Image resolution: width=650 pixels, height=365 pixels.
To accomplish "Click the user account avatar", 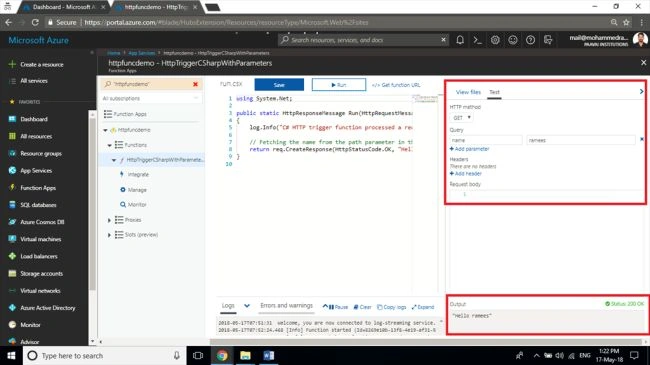I will tap(640, 40).
